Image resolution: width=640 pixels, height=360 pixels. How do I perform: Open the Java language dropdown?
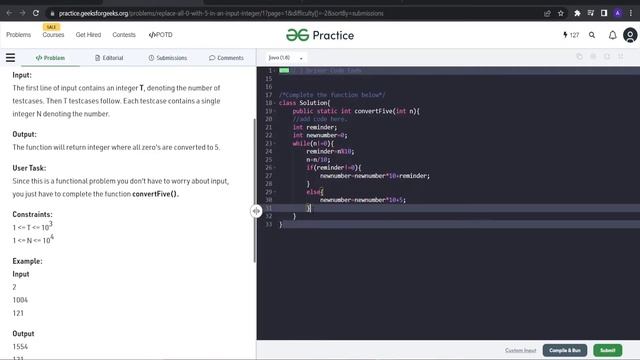[x=286, y=58]
